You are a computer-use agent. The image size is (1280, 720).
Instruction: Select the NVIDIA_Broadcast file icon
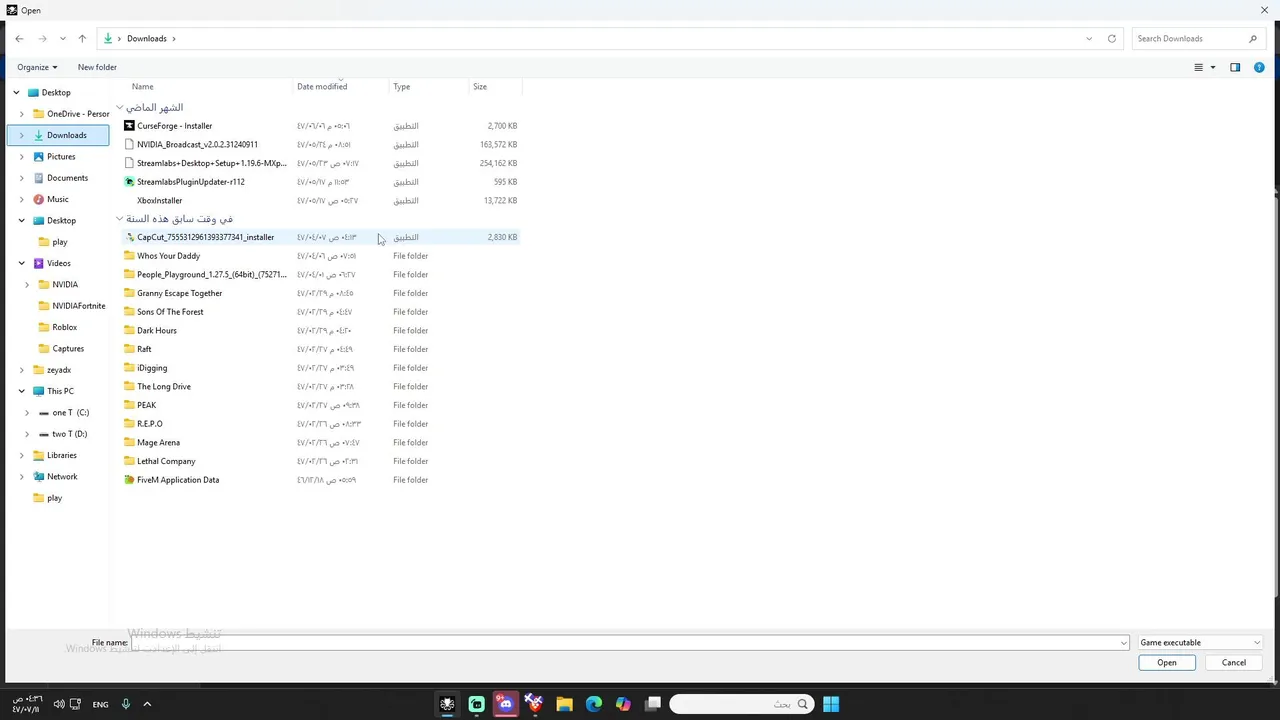point(129,144)
